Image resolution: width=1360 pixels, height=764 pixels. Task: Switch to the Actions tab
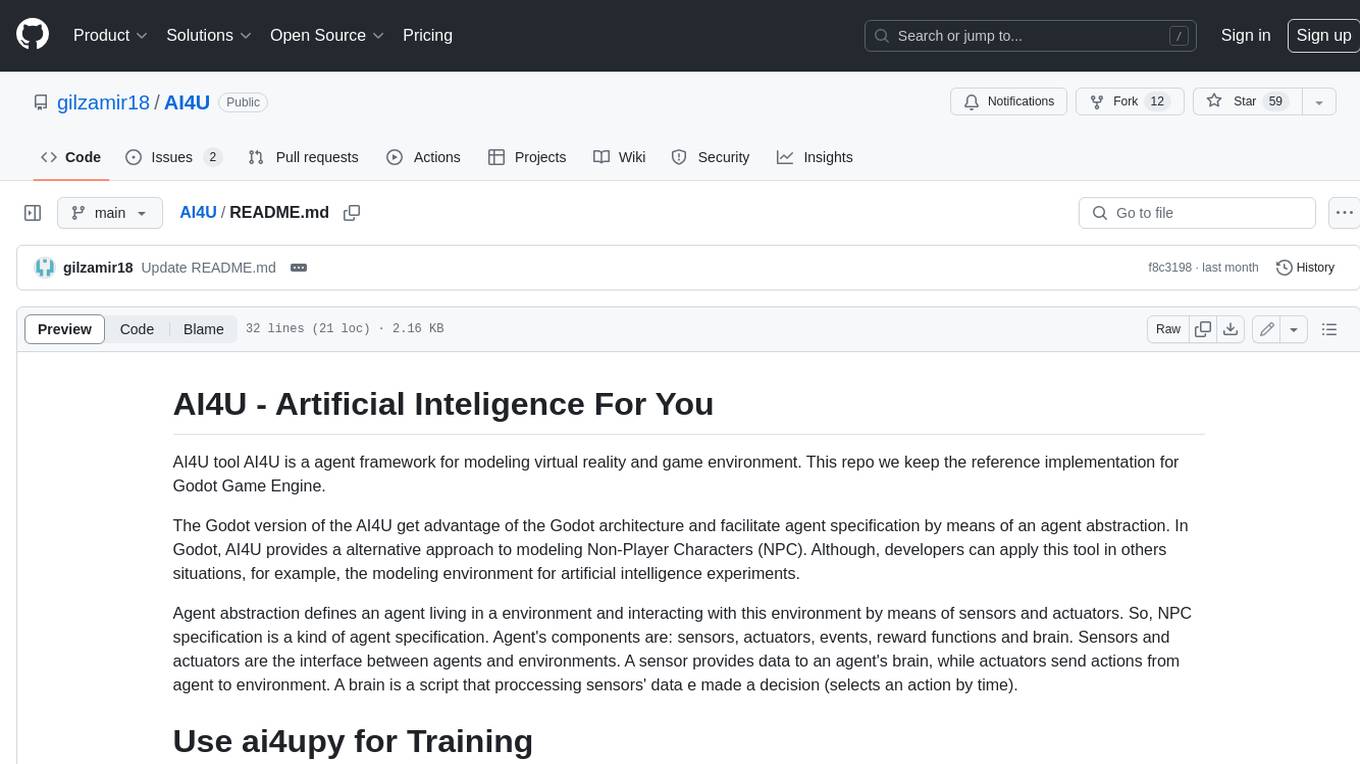click(x=423, y=157)
